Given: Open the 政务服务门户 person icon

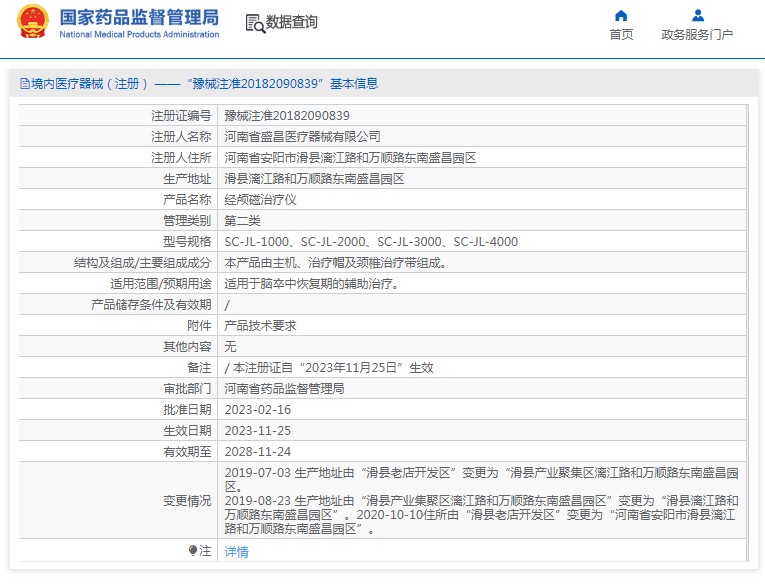Looking at the screenshot, I should point(698,16).
